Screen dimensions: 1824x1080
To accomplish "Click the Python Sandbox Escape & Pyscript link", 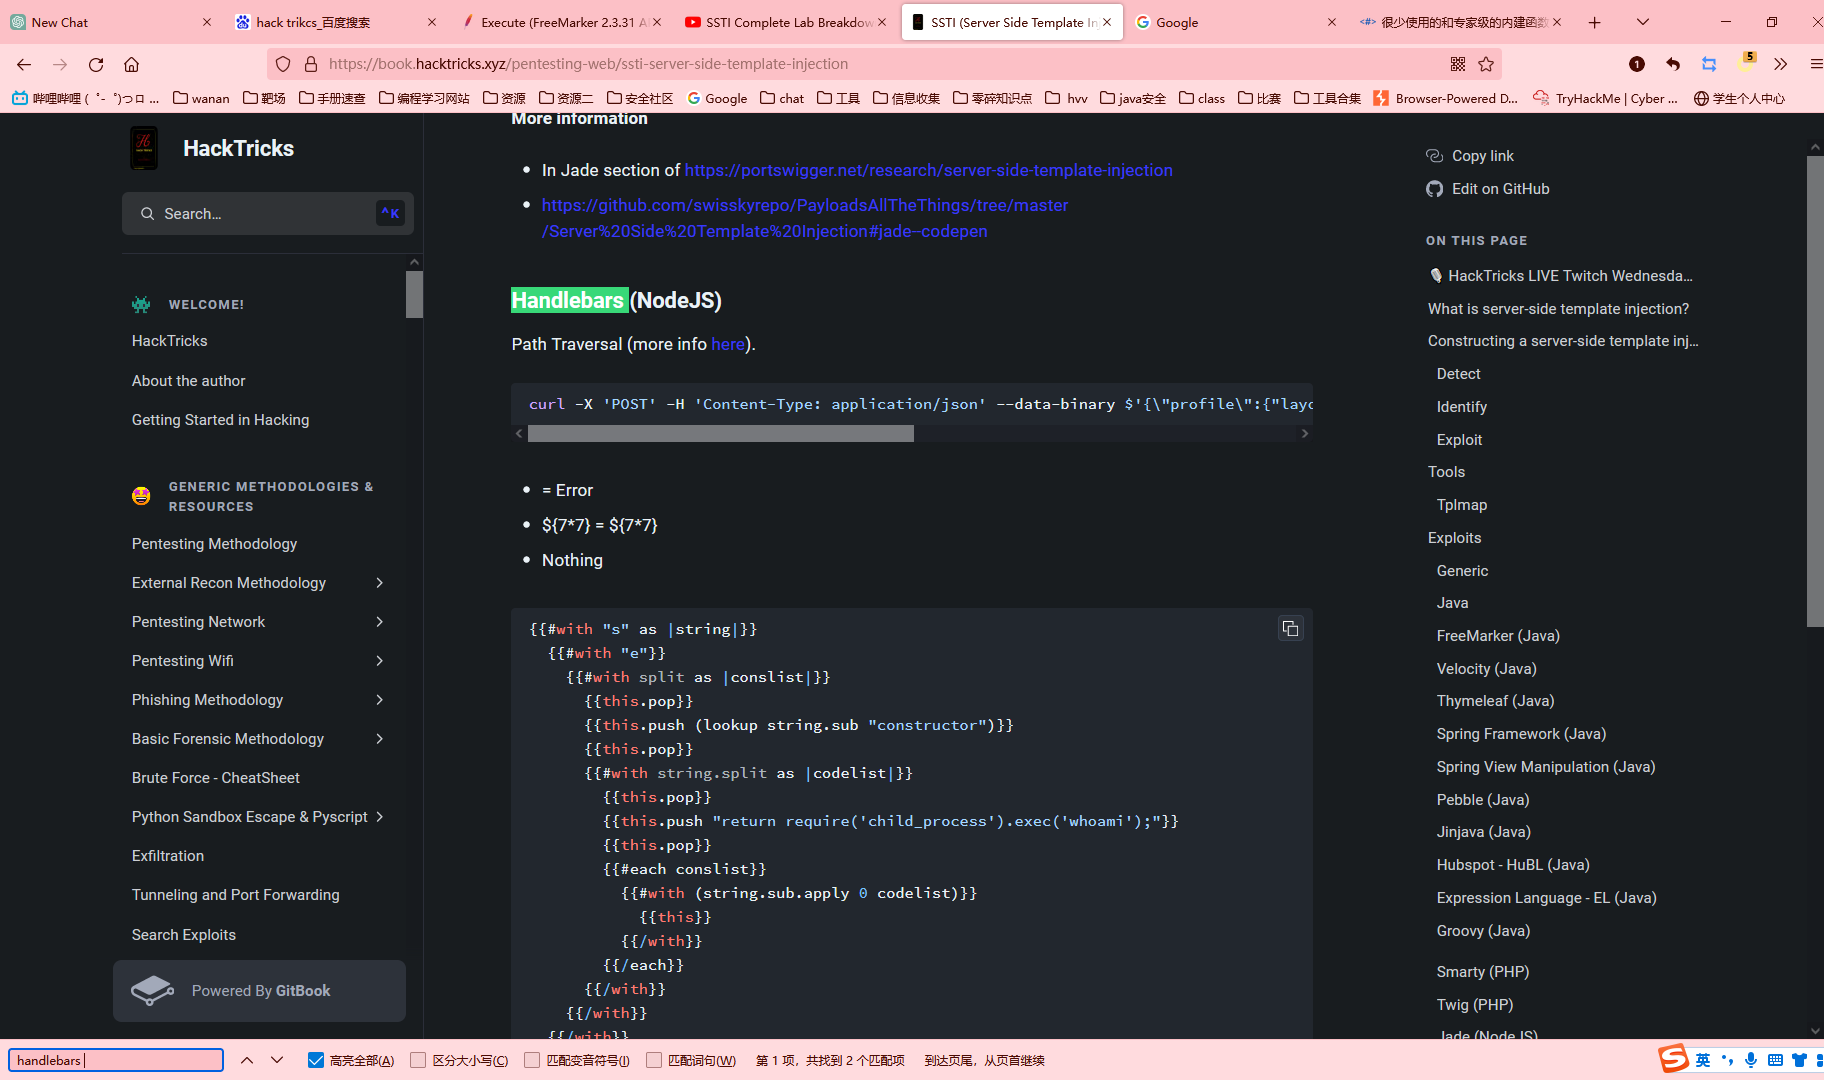I will pos(250,817).
